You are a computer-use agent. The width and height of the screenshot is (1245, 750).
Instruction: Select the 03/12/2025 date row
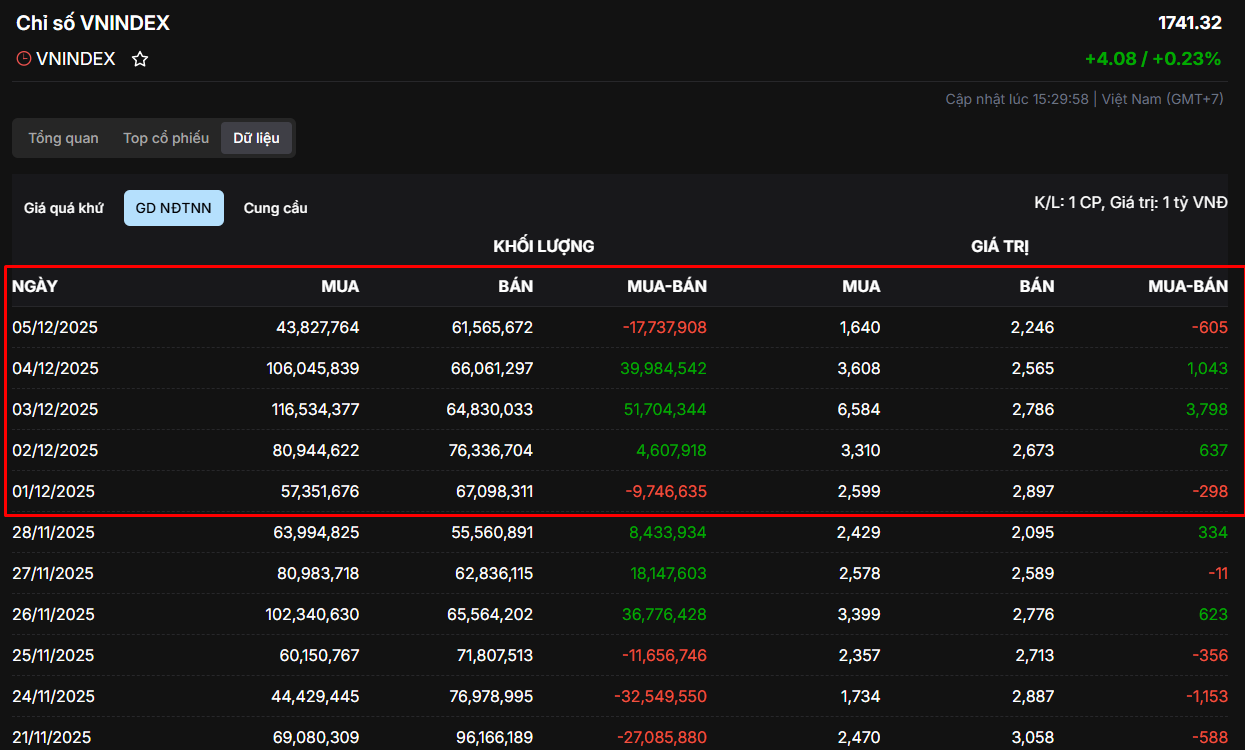pos(55,409)
